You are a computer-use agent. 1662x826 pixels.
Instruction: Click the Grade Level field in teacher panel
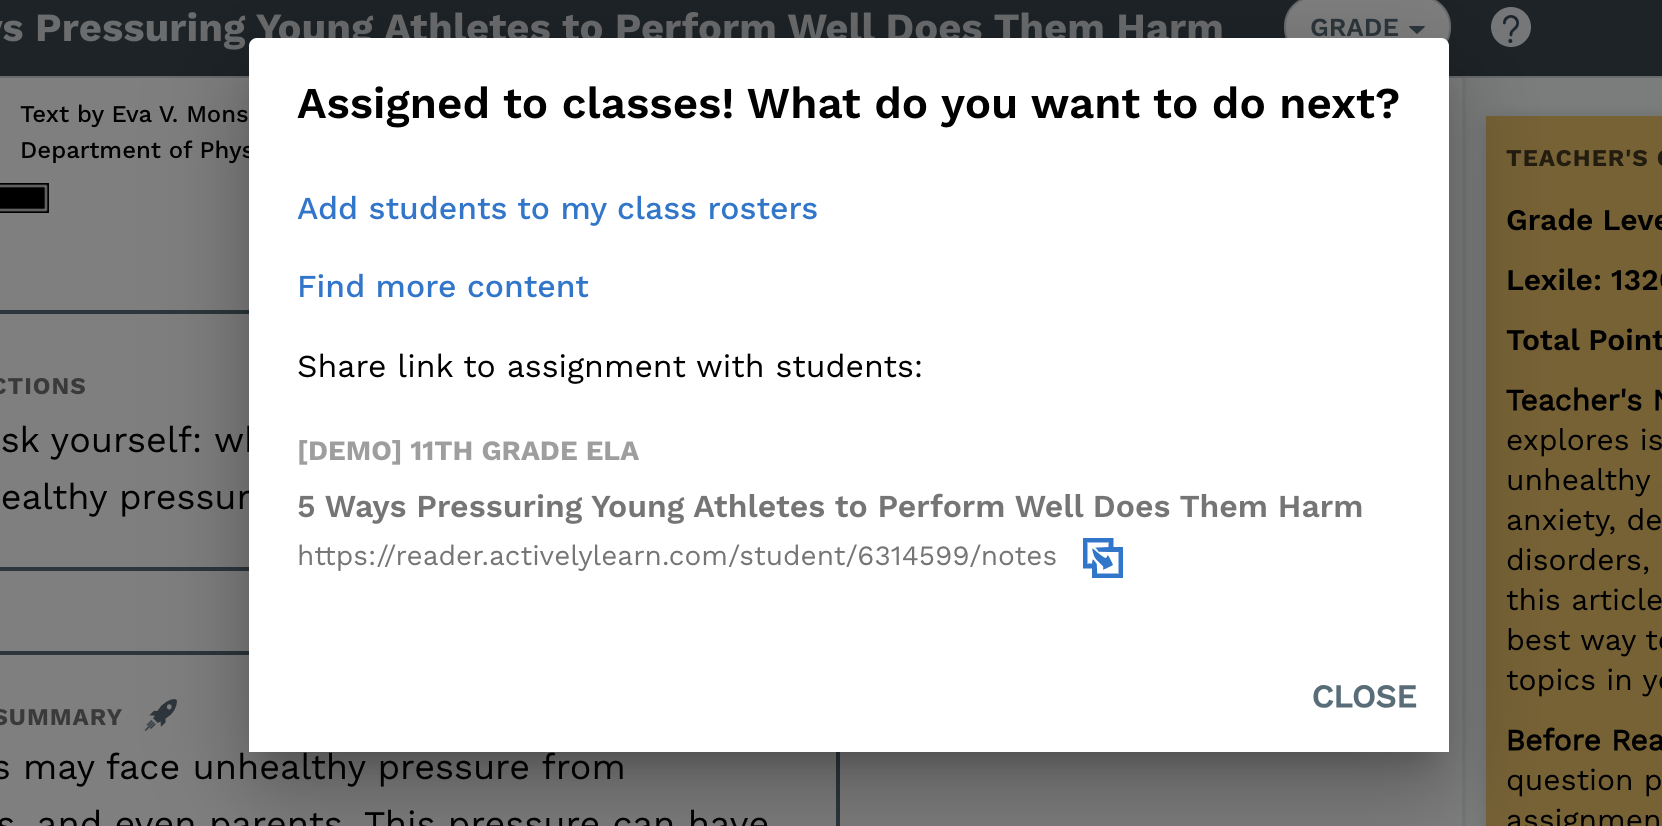[1584, 220]
